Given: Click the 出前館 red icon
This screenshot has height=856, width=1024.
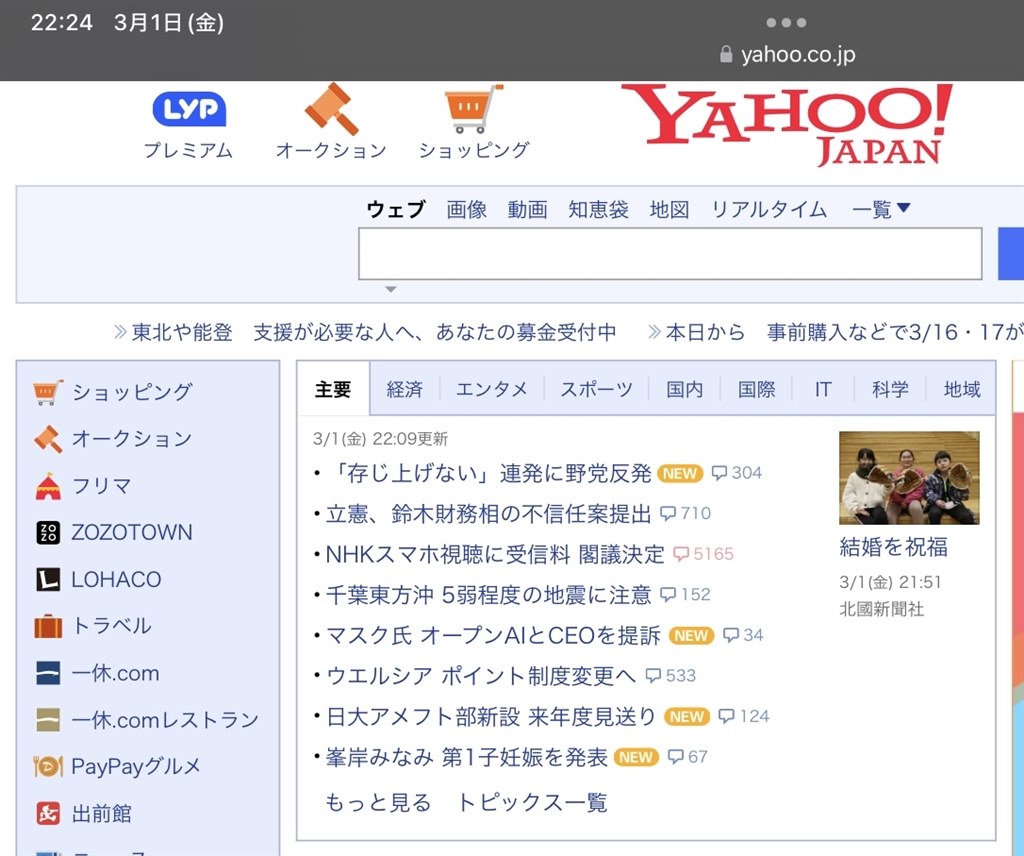Looking at the screenshot, I should (x=48, y=813).
